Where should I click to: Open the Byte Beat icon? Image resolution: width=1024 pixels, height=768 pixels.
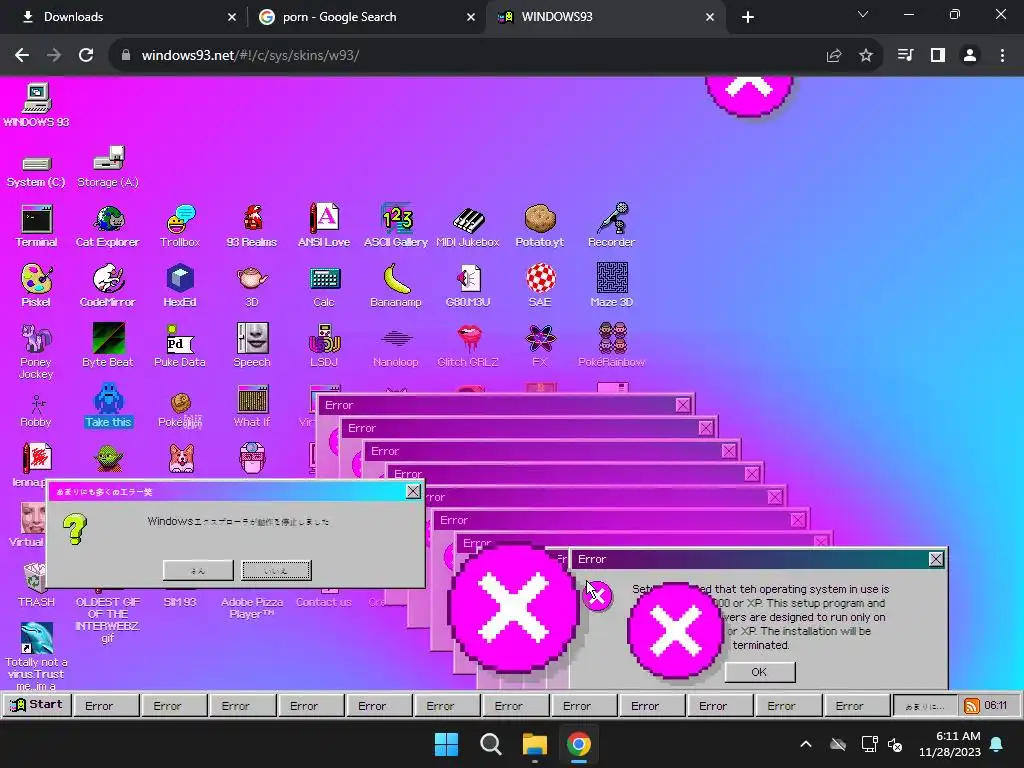pyautogui.click(x=108, y=346)
